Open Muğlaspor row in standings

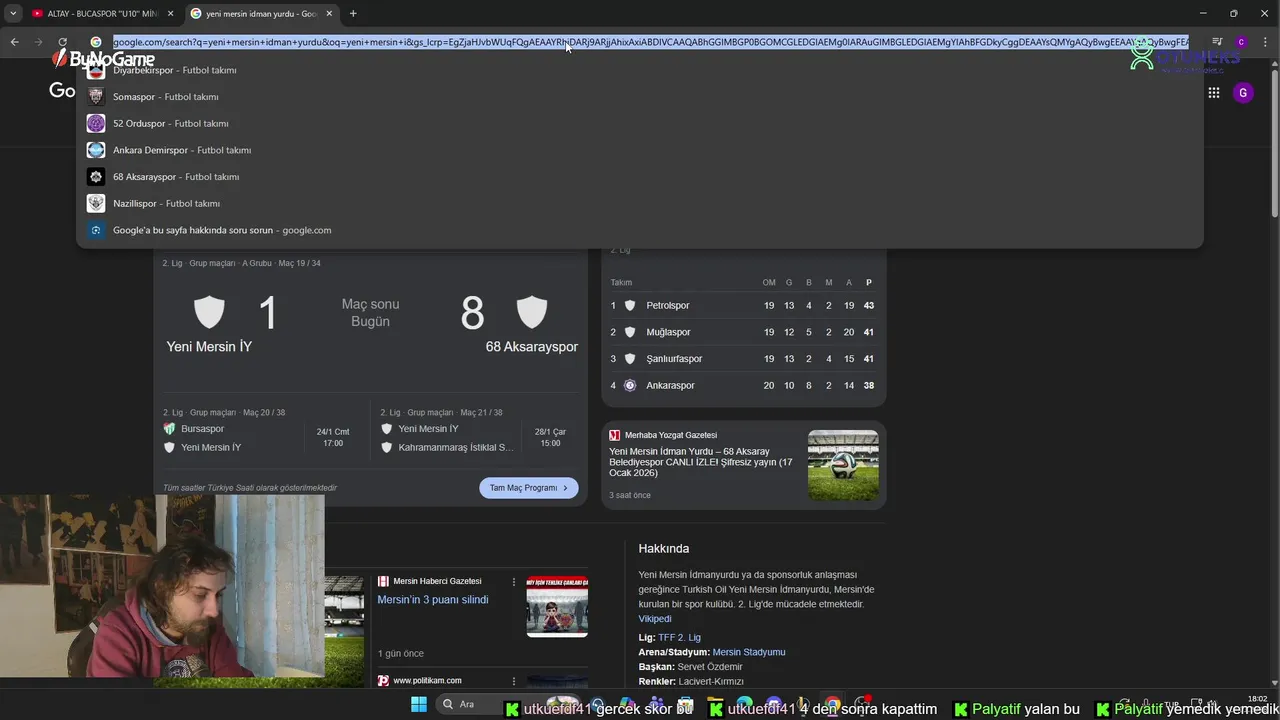(743, 332)
